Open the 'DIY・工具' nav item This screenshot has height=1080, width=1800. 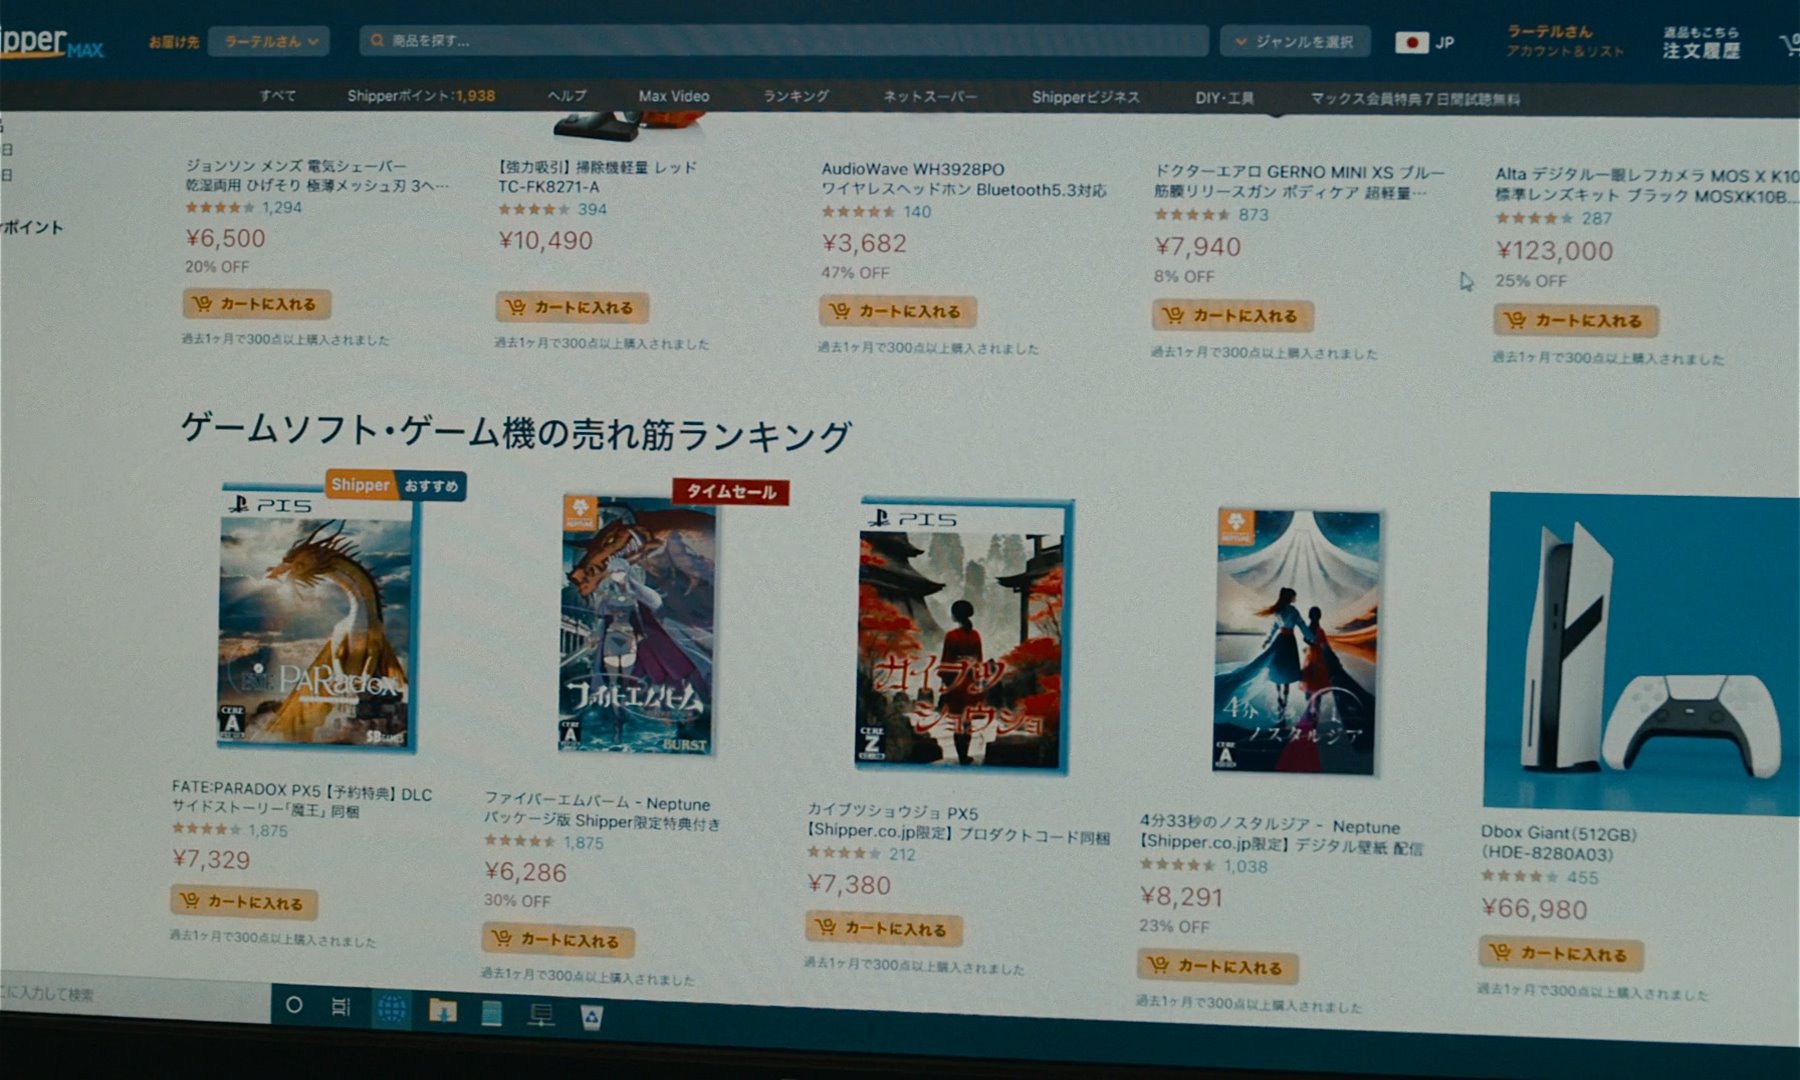point(1224,98)
